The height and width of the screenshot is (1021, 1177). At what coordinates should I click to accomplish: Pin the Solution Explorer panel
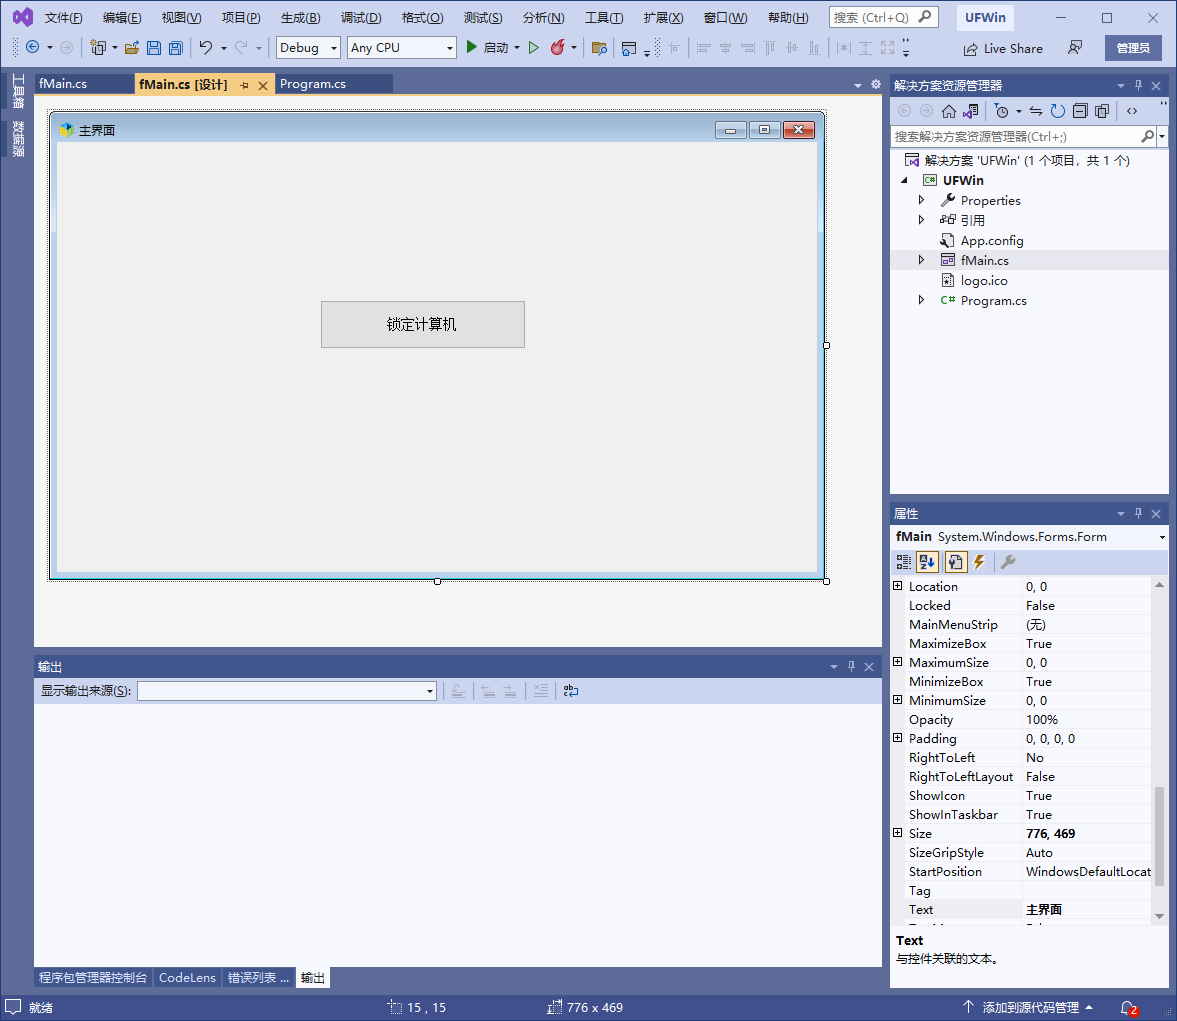(1138, 86)
